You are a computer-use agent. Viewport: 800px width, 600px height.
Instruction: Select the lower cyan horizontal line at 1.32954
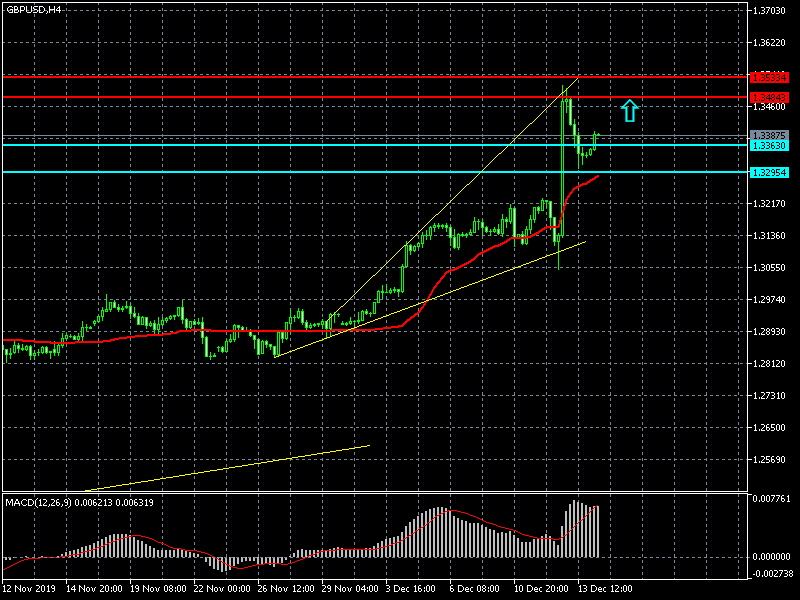(375, 172)
